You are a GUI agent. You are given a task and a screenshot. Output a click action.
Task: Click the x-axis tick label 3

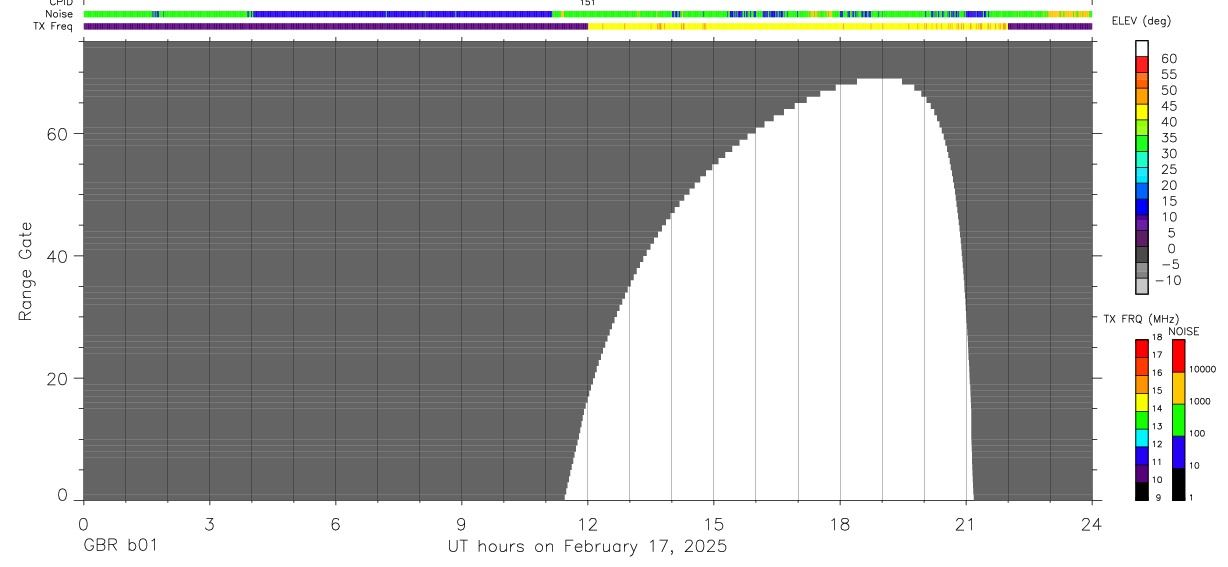209,524
